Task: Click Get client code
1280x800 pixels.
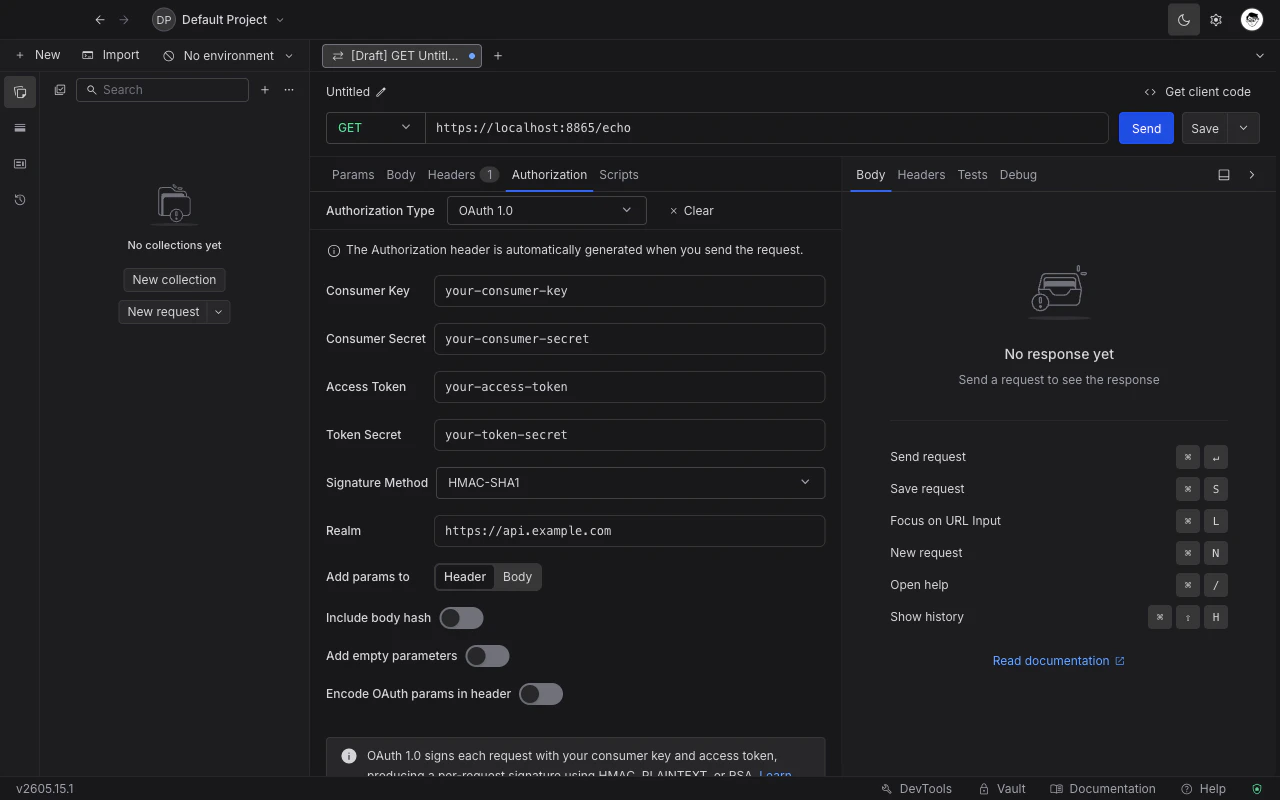Action: [1197, 92]
